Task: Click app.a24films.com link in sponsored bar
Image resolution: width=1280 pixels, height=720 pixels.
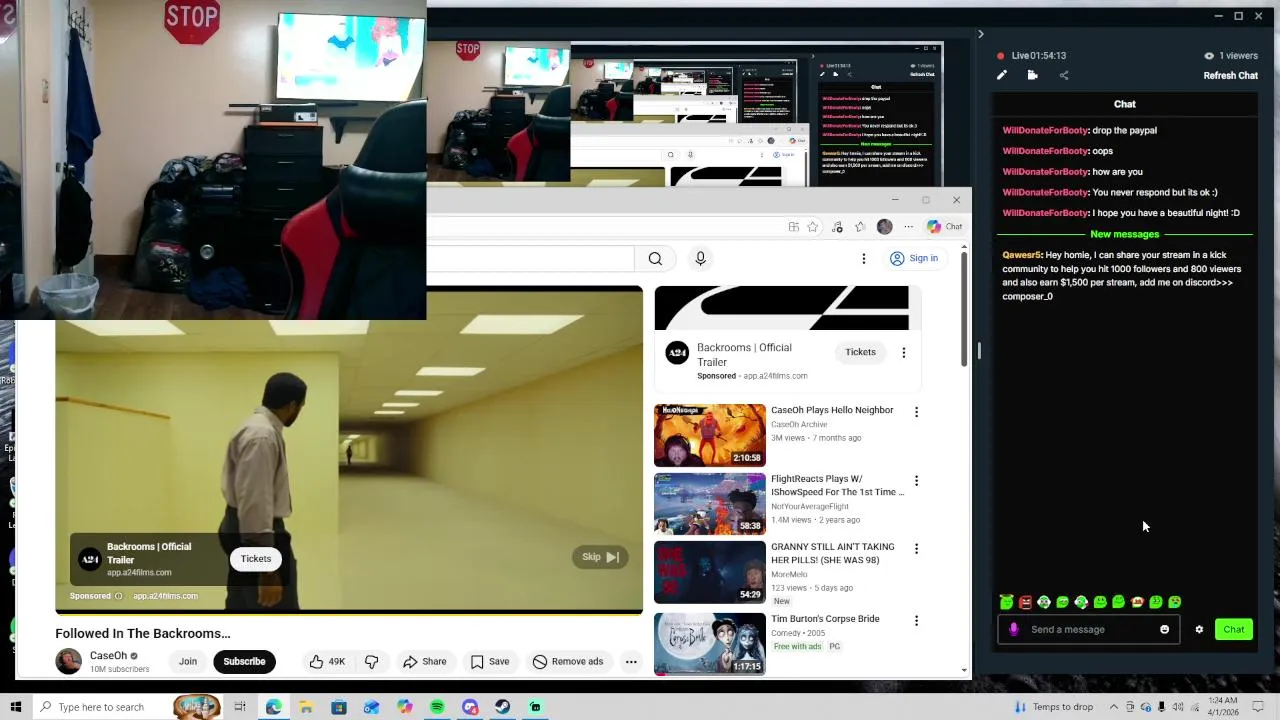Action: 165,596
